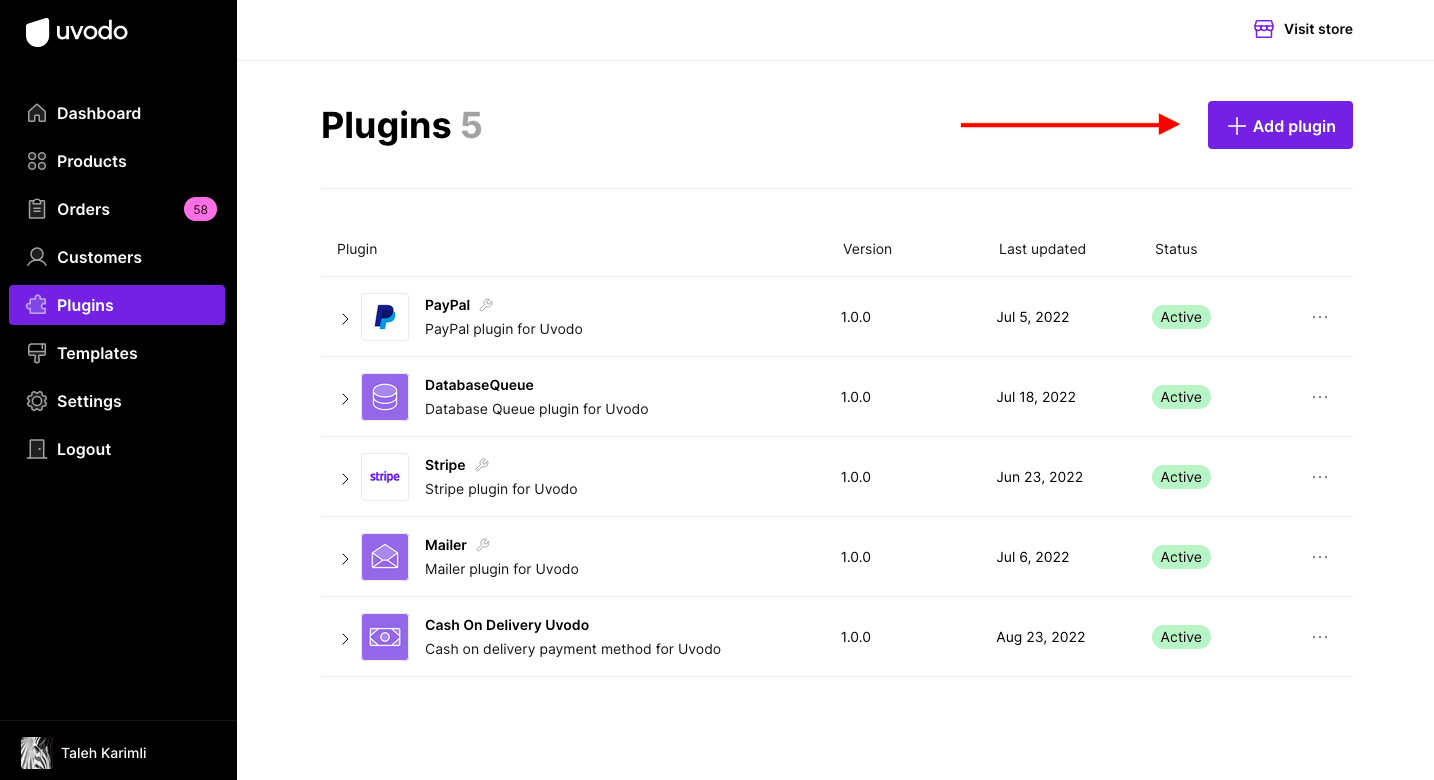
Task: Click the Plugins puzzle piece icon
Action: (37, 305)
